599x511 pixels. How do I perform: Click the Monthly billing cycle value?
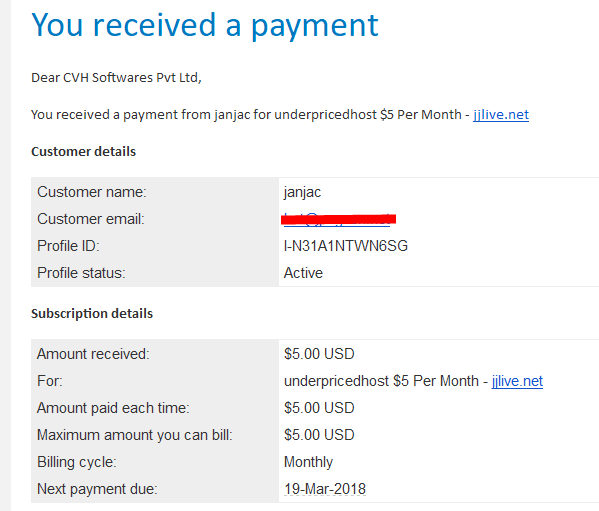308,462
